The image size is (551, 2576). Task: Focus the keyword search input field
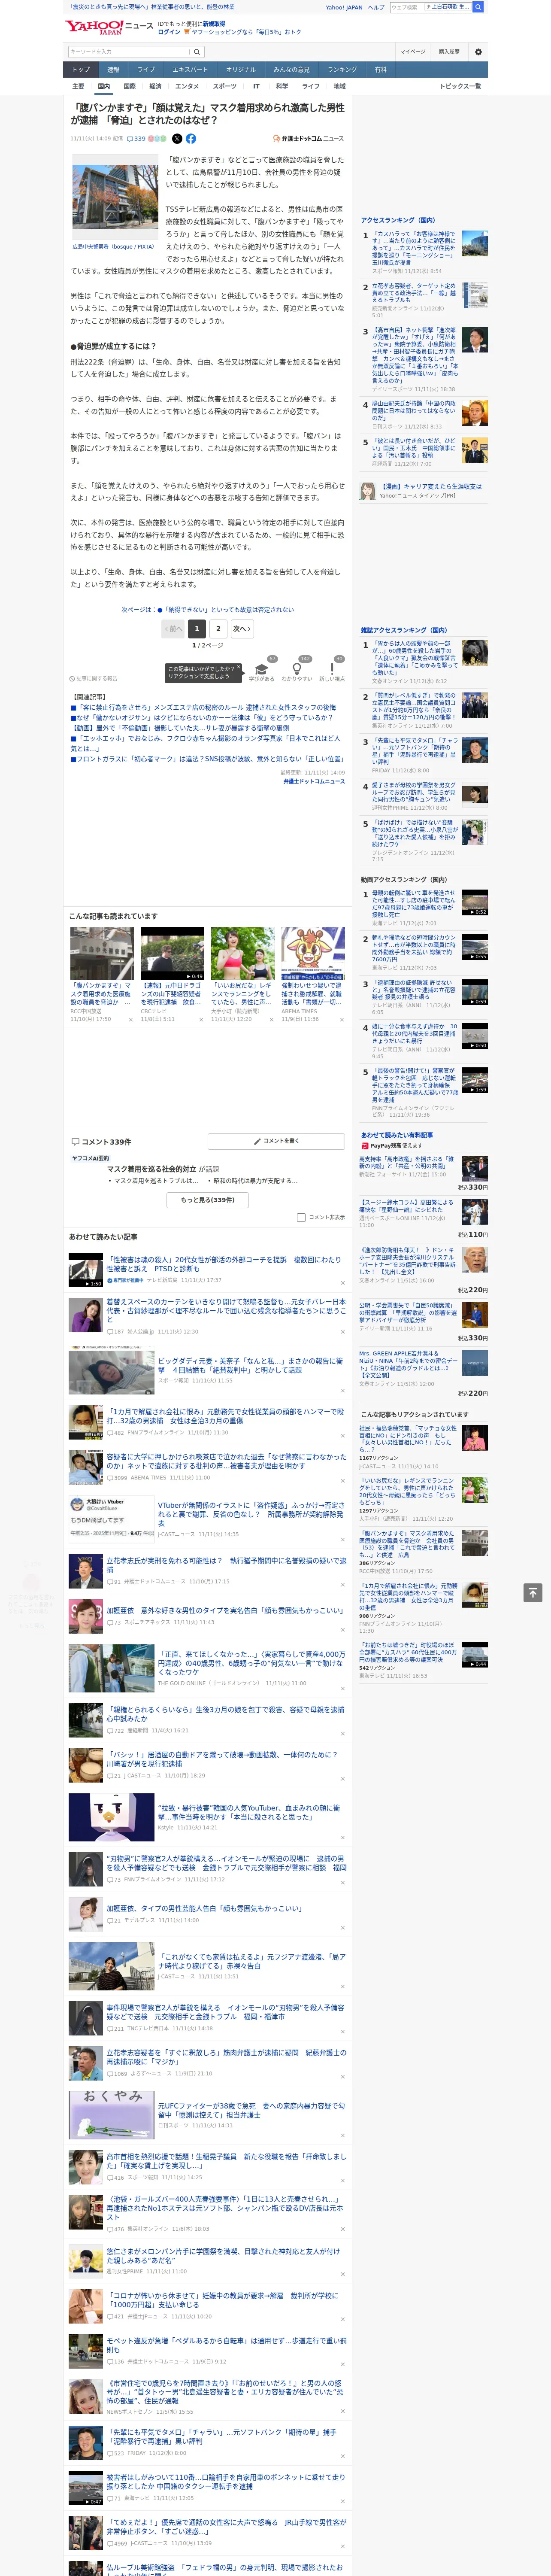129,51
